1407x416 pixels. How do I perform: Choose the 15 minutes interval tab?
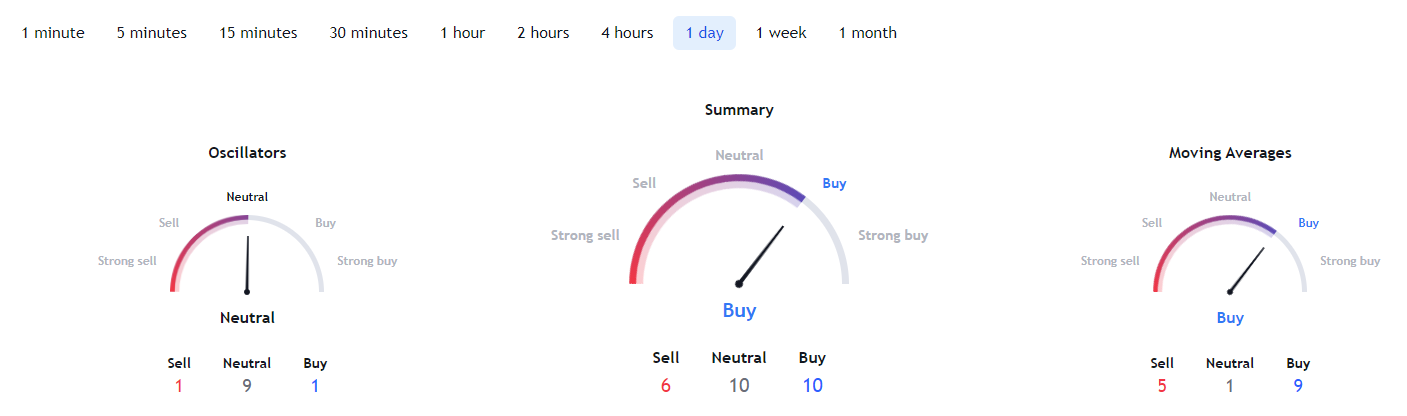click(x=258, y=33)
